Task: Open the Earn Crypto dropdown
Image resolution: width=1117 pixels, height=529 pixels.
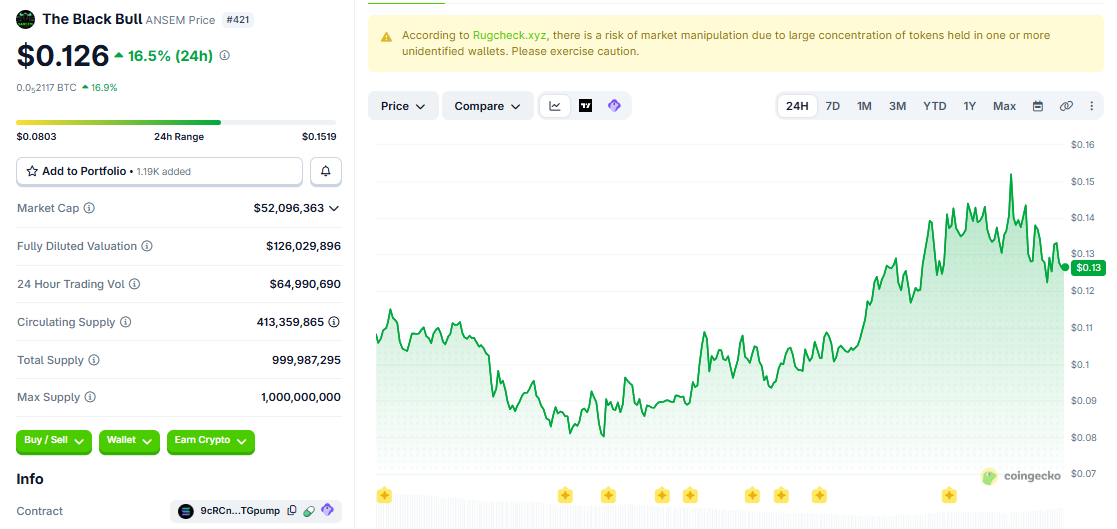Action: coord(211,441)
